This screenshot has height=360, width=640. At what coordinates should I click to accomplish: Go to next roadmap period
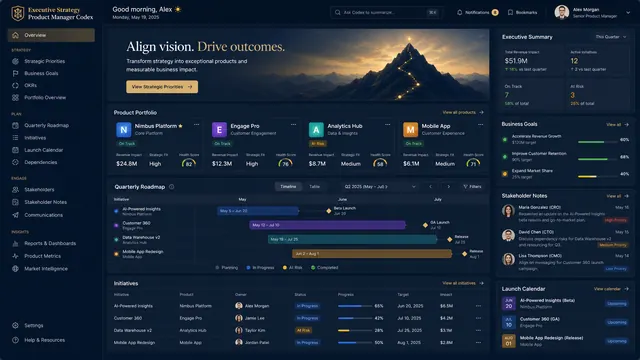tap(448, 187)
